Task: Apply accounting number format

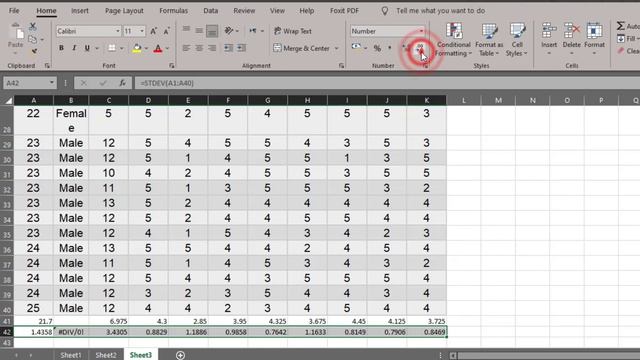Action: (x=356, y=48)
